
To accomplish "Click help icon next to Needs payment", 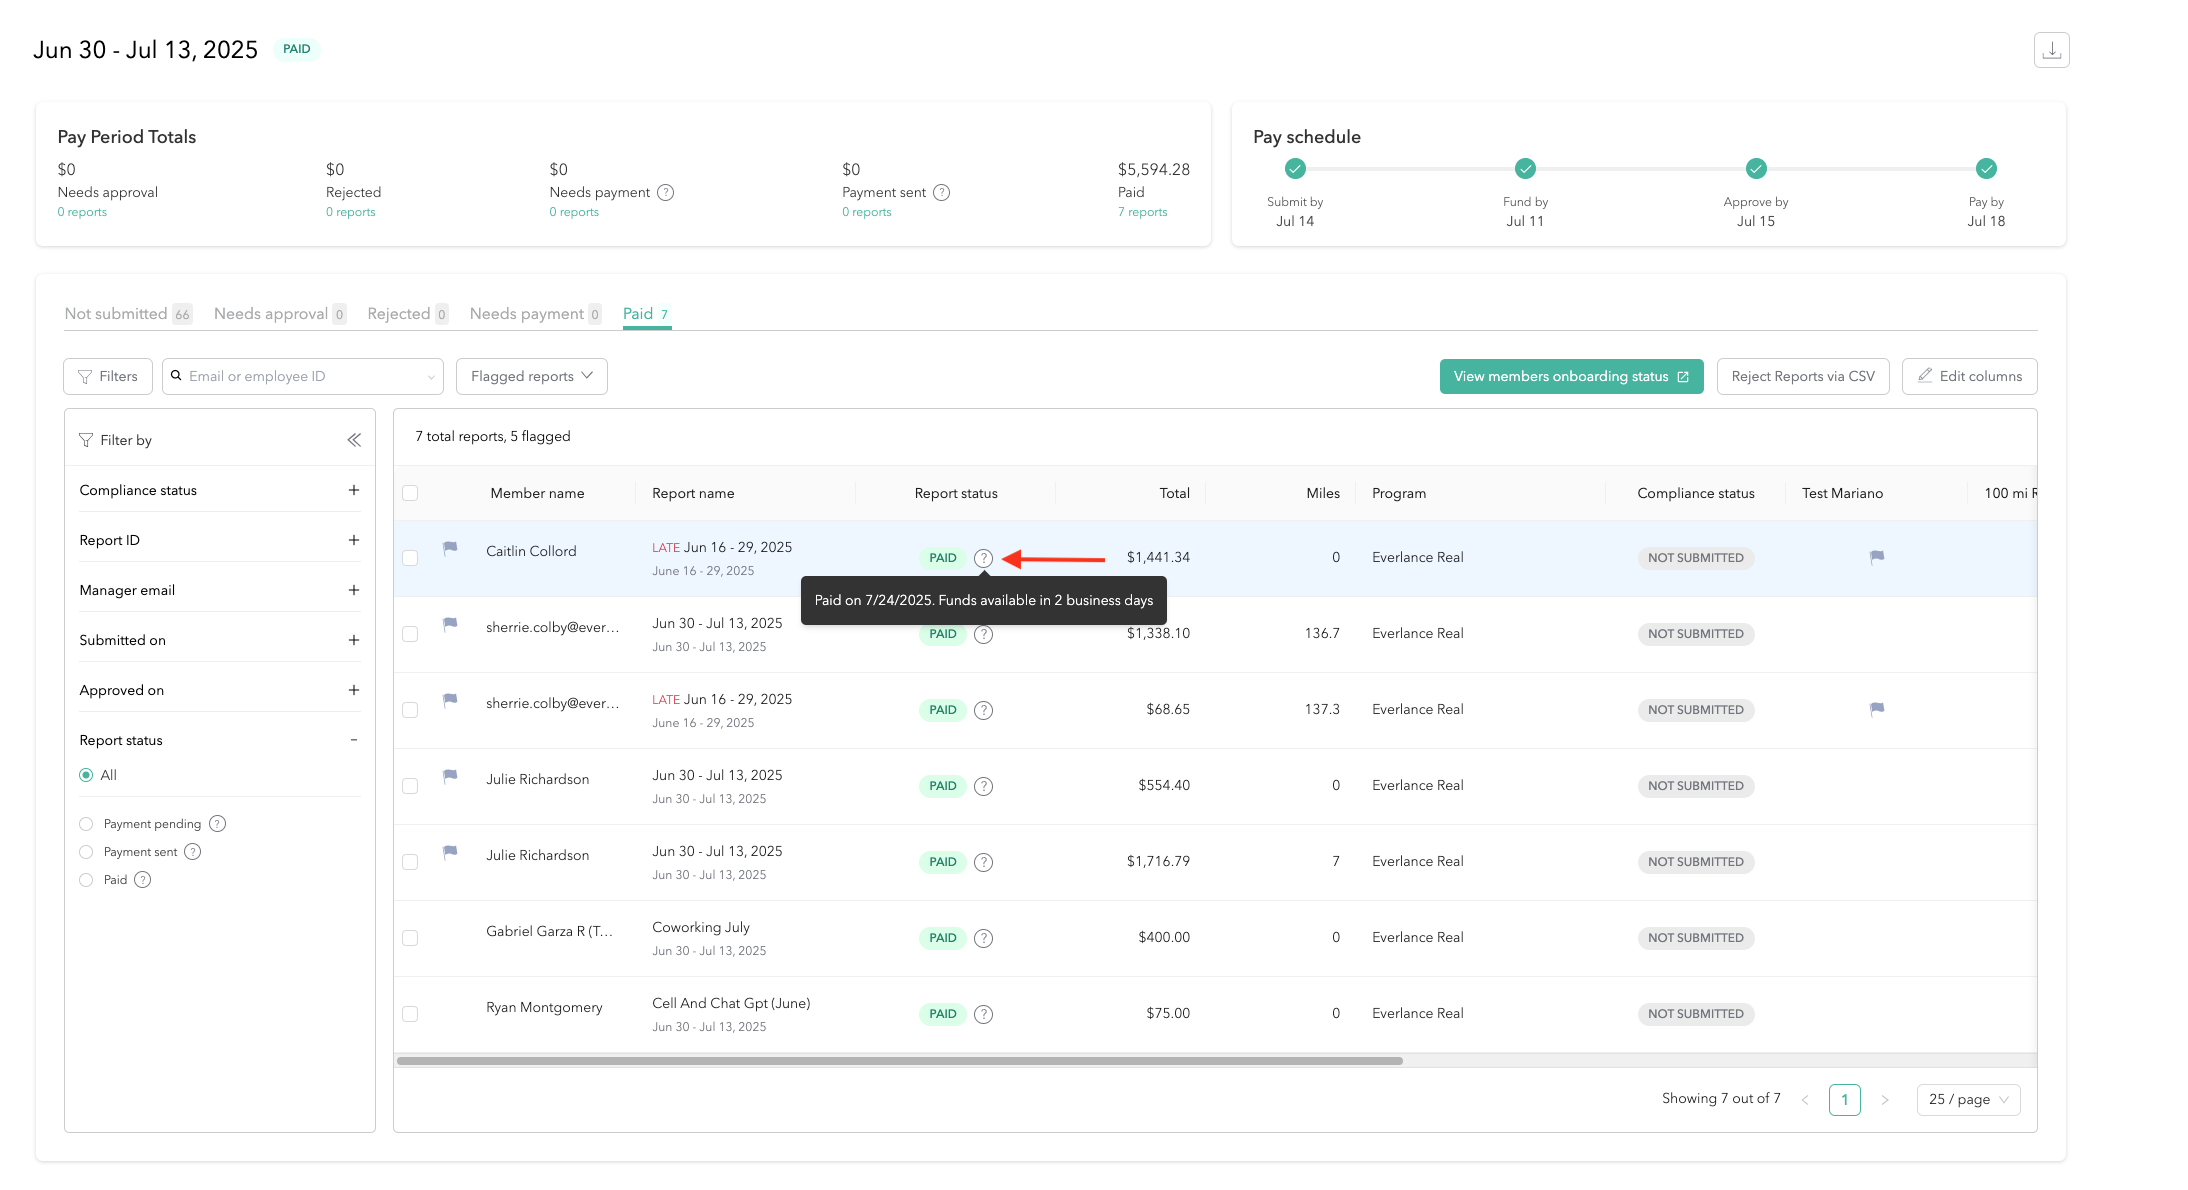I will click(665, 192).
